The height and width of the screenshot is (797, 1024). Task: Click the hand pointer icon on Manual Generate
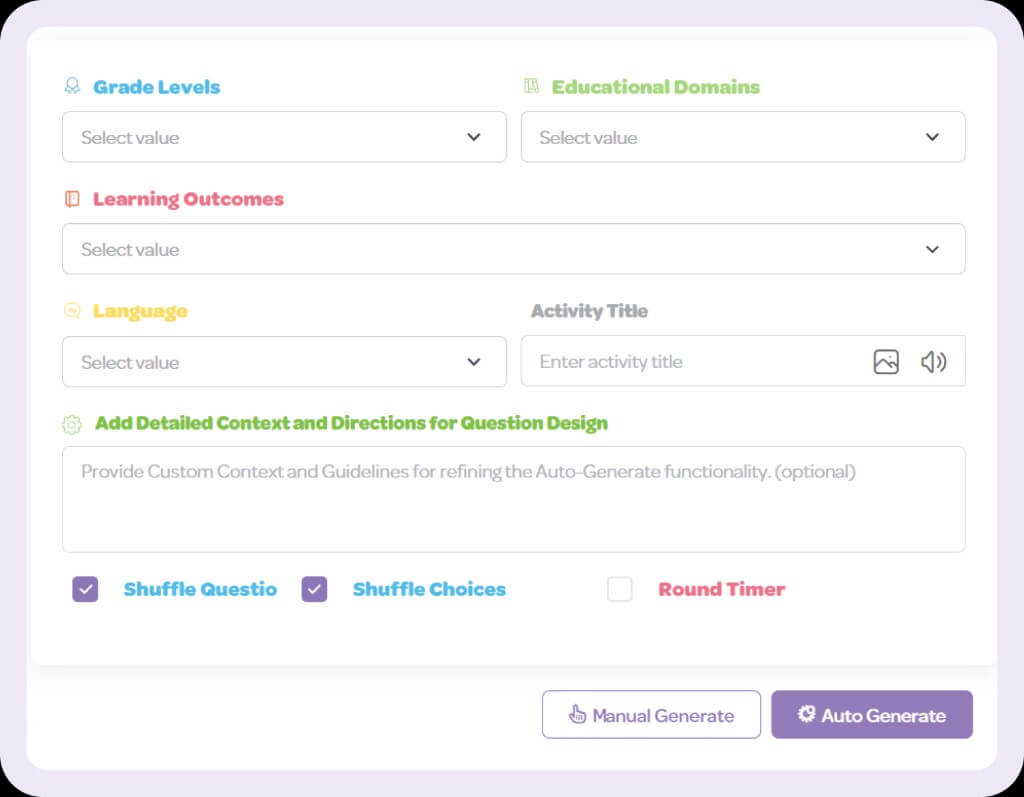(x=577, y=714)
